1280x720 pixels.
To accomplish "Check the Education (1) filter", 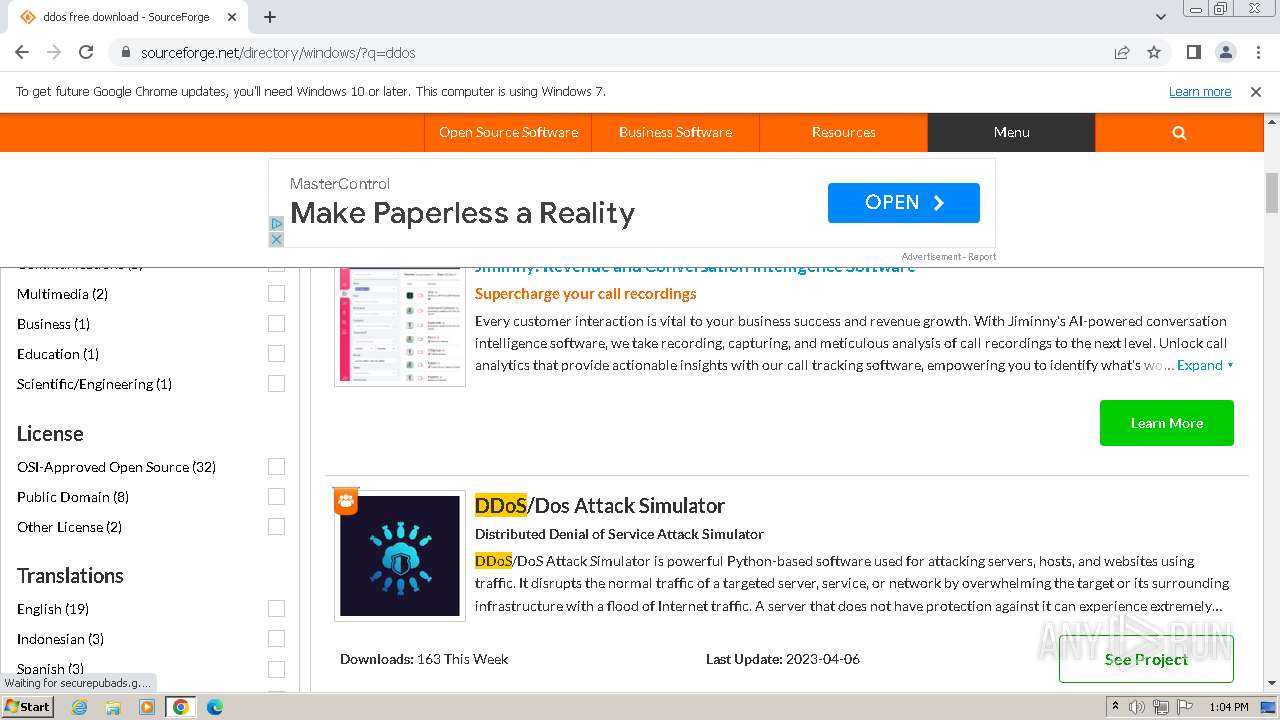I will click(x=276, y=354).
